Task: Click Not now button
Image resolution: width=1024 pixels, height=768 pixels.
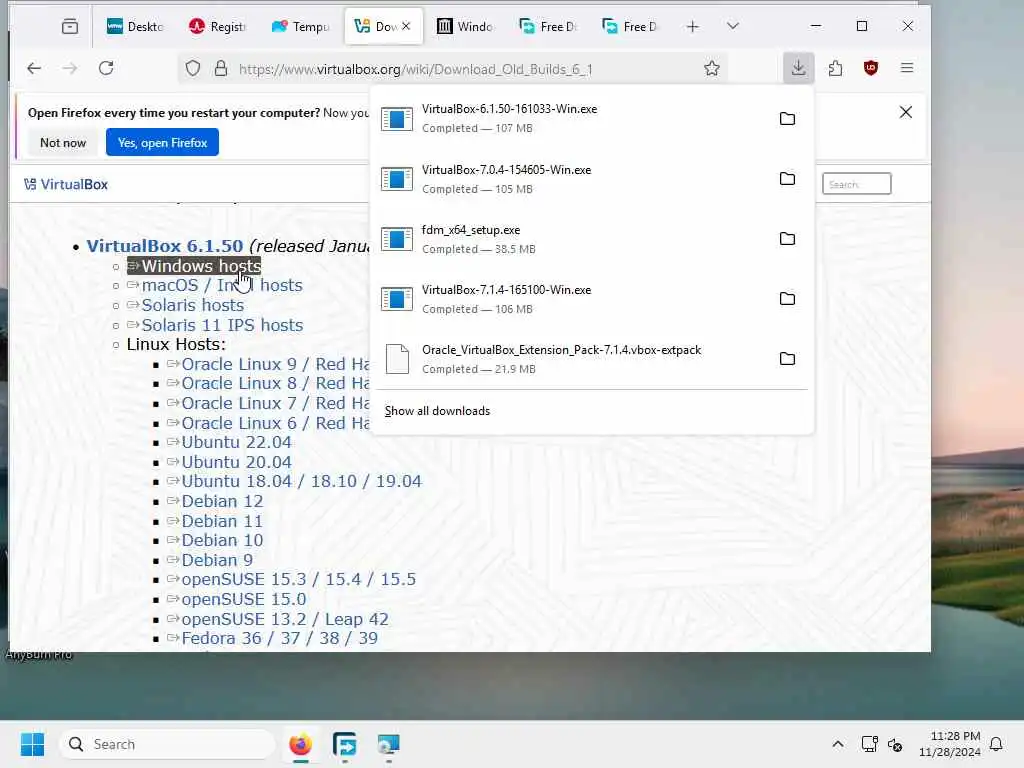Action: (x=63, y=142)
